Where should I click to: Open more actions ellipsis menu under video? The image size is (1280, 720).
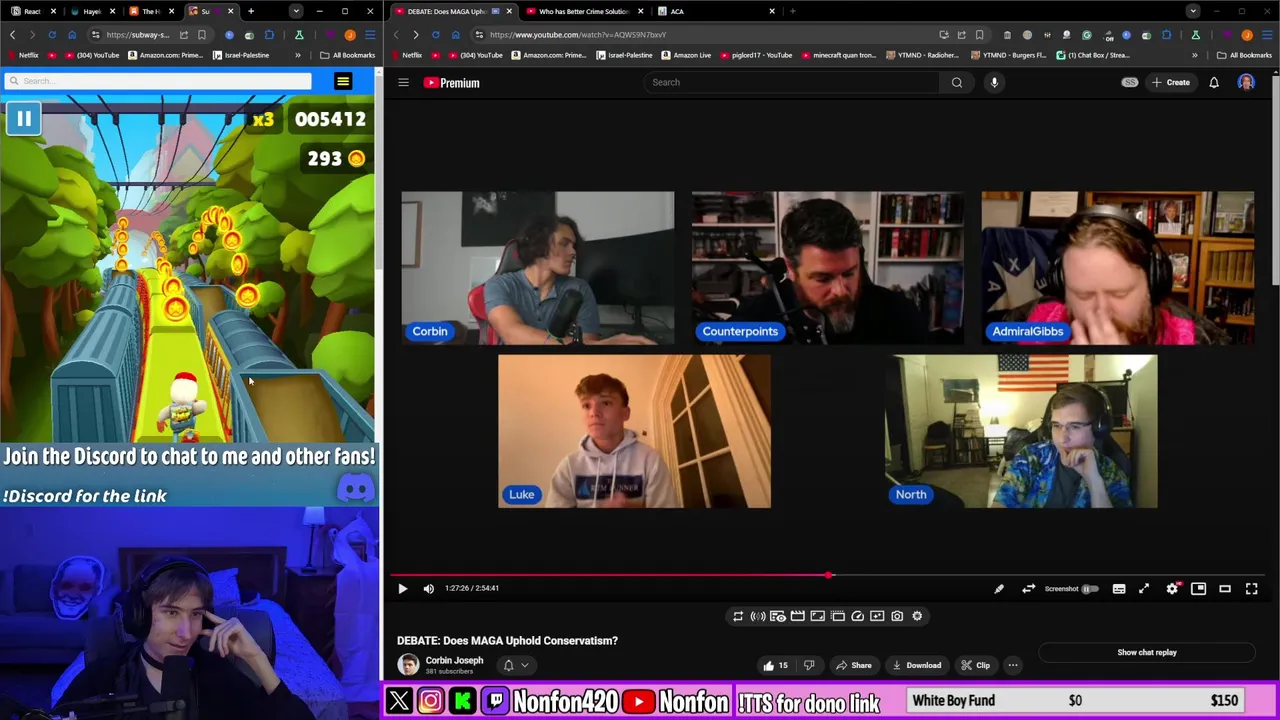pos(1013,665)
